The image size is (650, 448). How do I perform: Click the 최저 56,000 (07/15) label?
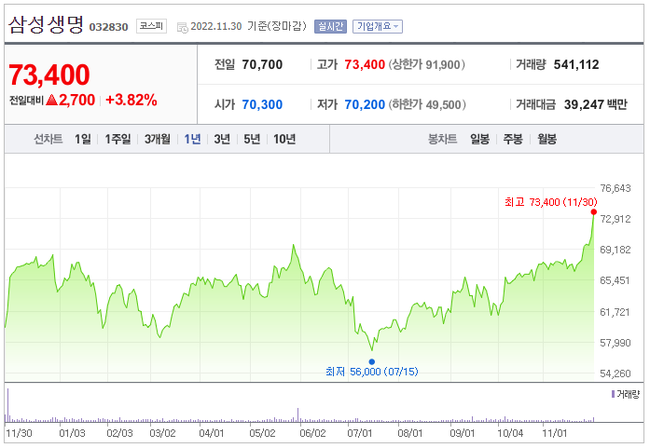tap(372, 371)
